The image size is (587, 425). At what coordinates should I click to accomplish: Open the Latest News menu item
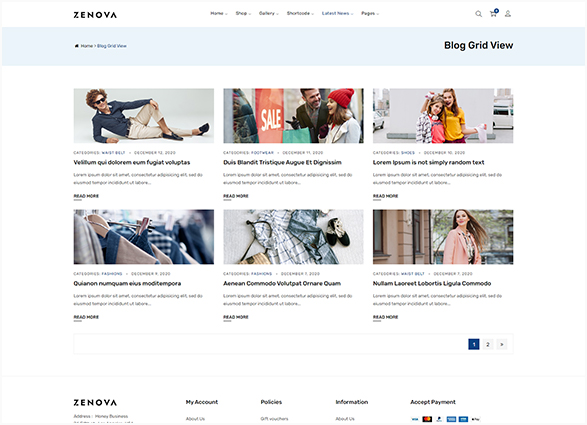(x=337, y=13)
